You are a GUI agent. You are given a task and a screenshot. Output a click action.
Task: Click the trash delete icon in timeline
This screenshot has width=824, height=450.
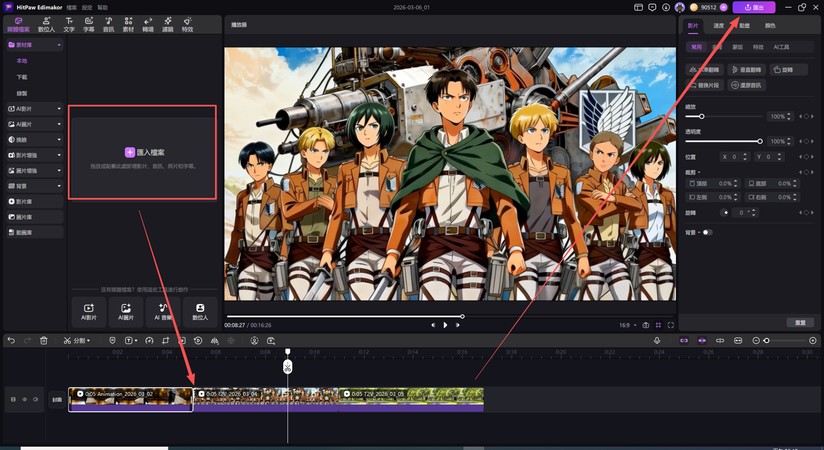43,340
